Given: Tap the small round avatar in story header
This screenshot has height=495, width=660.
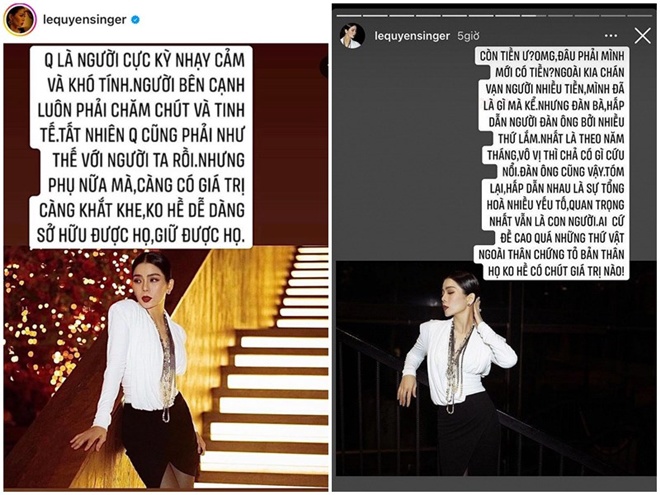Looking at the screenshot, I should tap(352, 36).
